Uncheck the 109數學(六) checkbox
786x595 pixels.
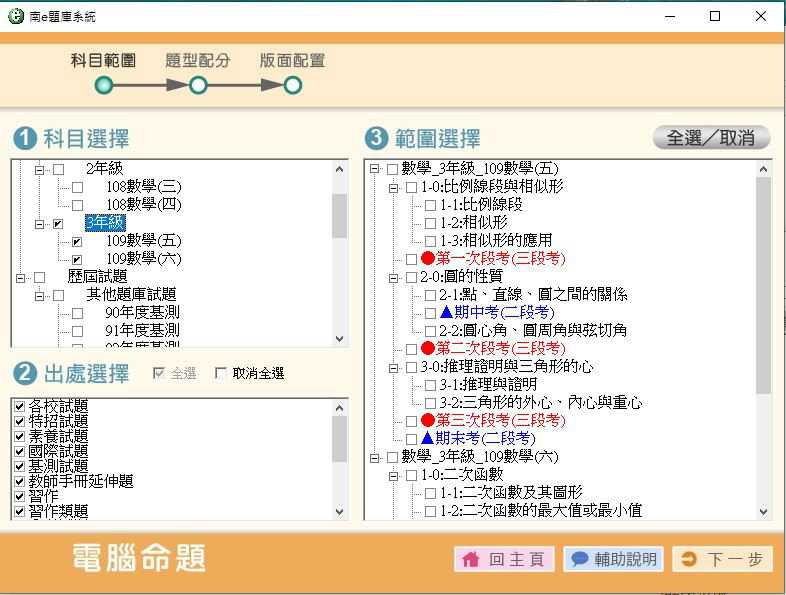point(77,260)
